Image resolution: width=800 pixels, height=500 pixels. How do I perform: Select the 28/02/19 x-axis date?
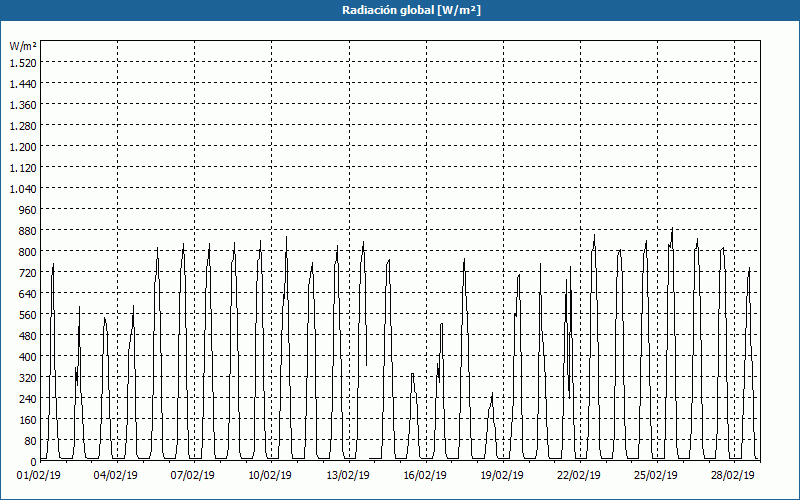click(x=734, y=475)
